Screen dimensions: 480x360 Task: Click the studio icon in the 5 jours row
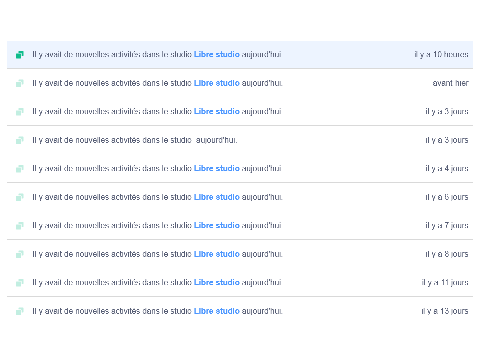[x=20, y=197]
